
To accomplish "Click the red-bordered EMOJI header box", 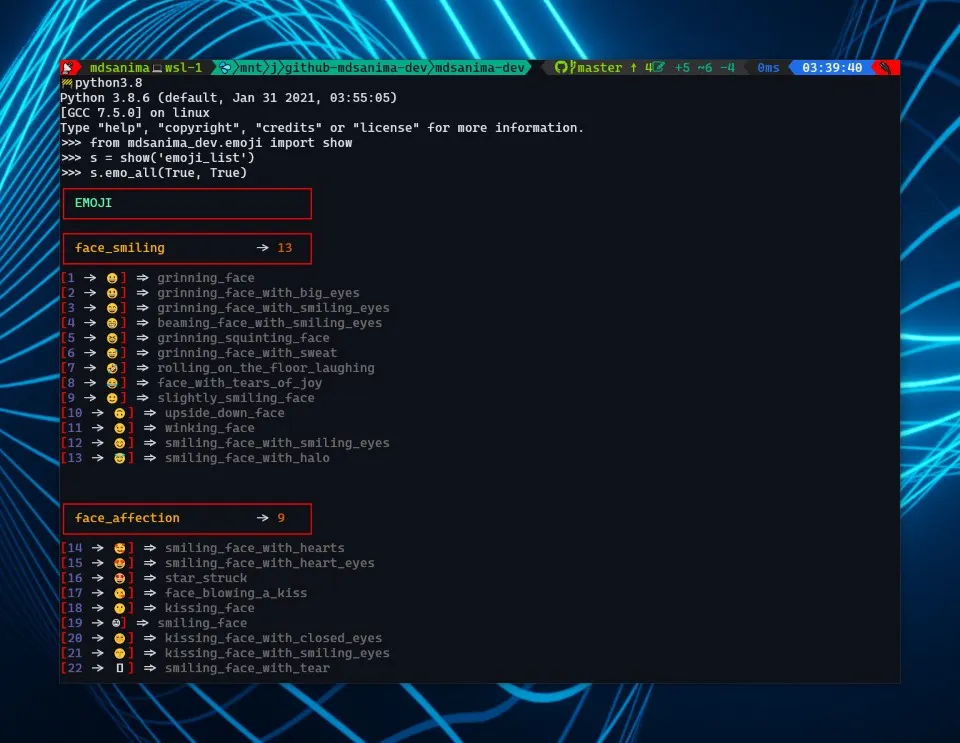I will point(187,204).
